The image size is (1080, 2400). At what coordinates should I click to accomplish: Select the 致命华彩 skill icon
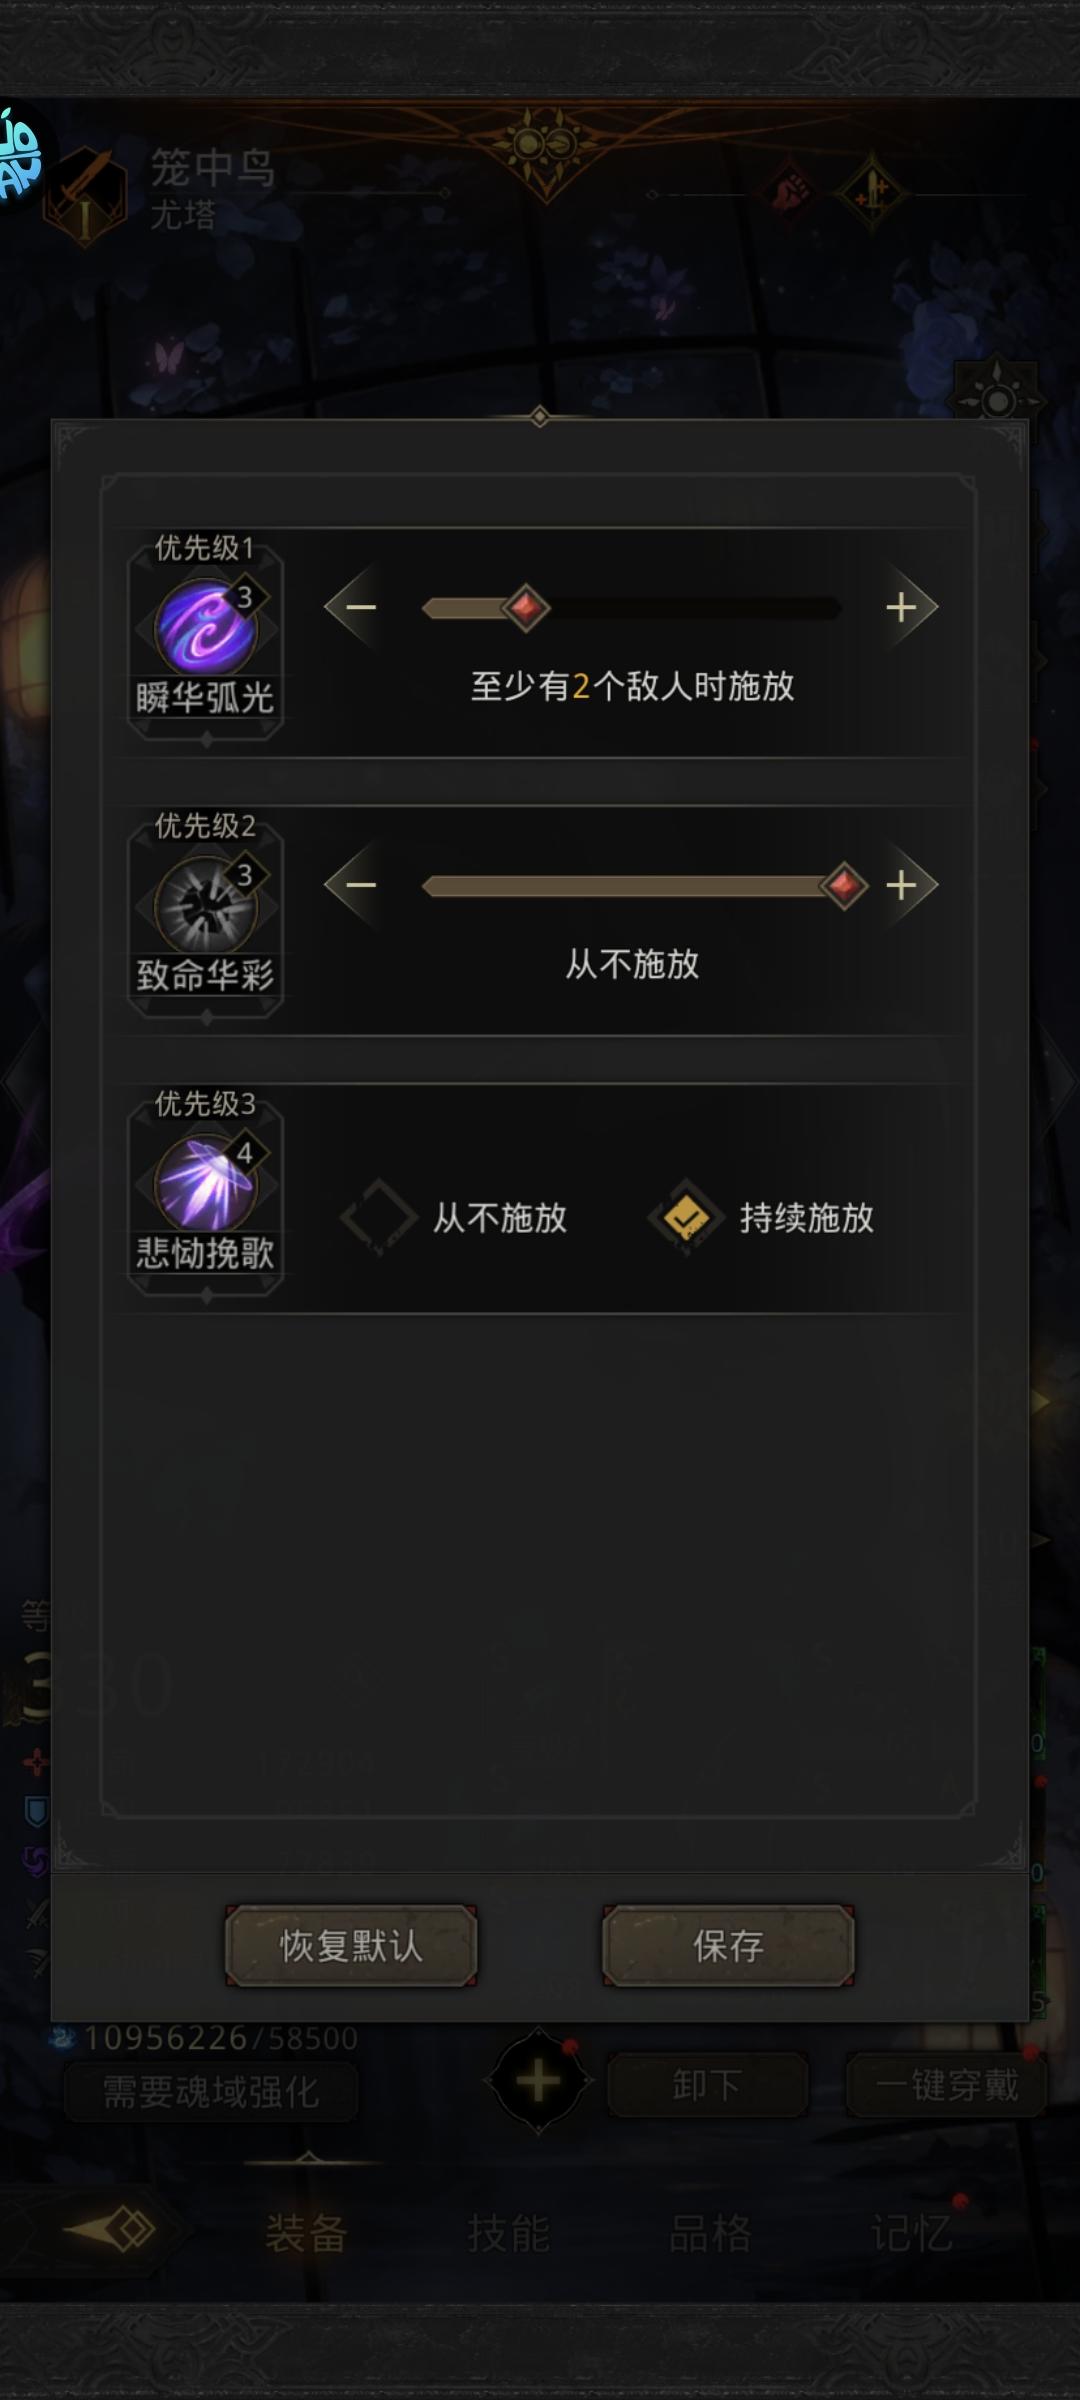click(x=206, y=906)
